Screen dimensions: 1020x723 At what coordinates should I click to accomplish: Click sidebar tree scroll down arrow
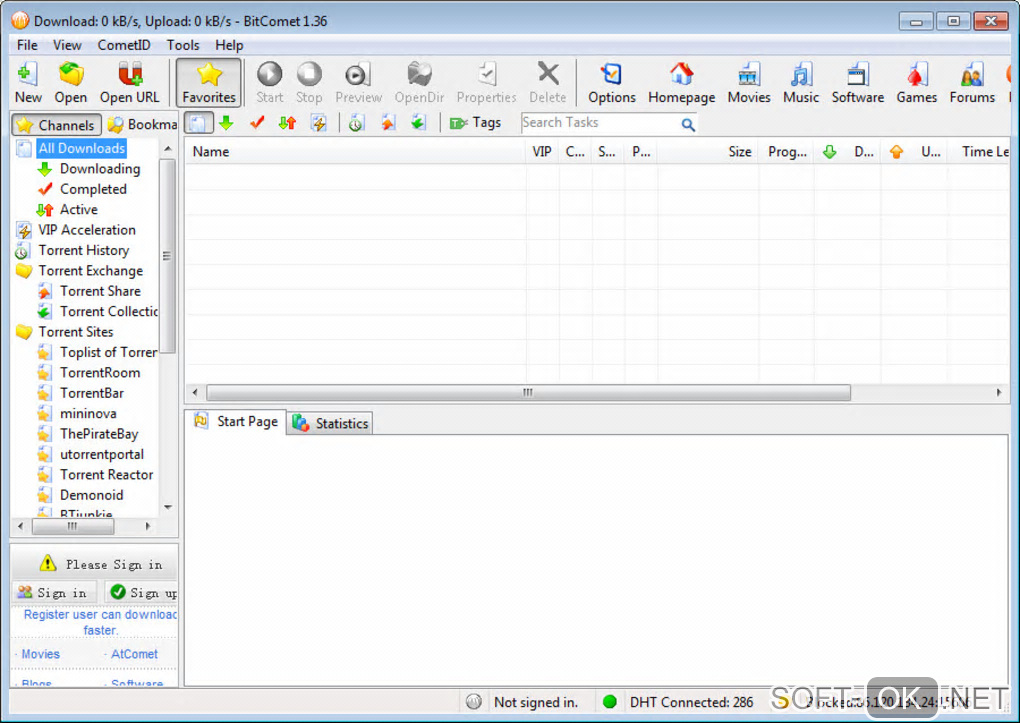click(x=168, y=507)
